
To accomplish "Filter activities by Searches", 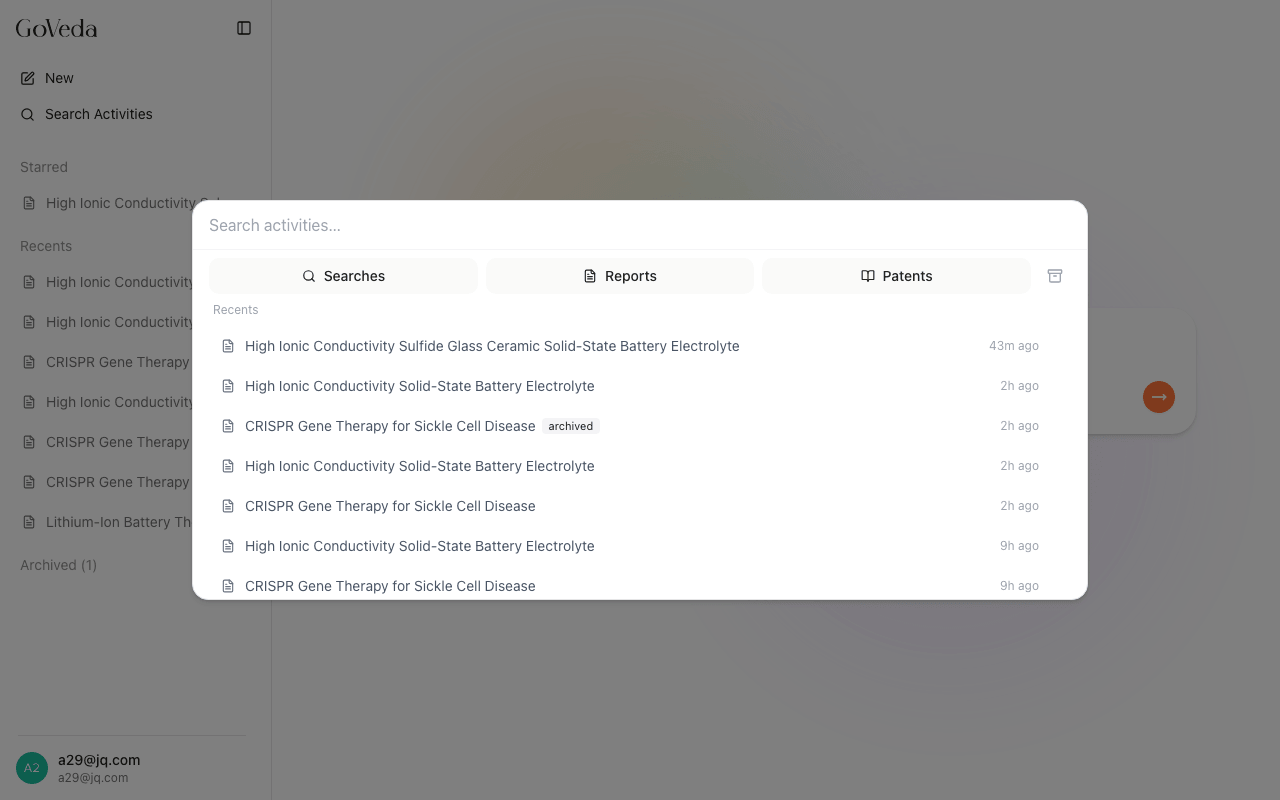I will [343, 276].
